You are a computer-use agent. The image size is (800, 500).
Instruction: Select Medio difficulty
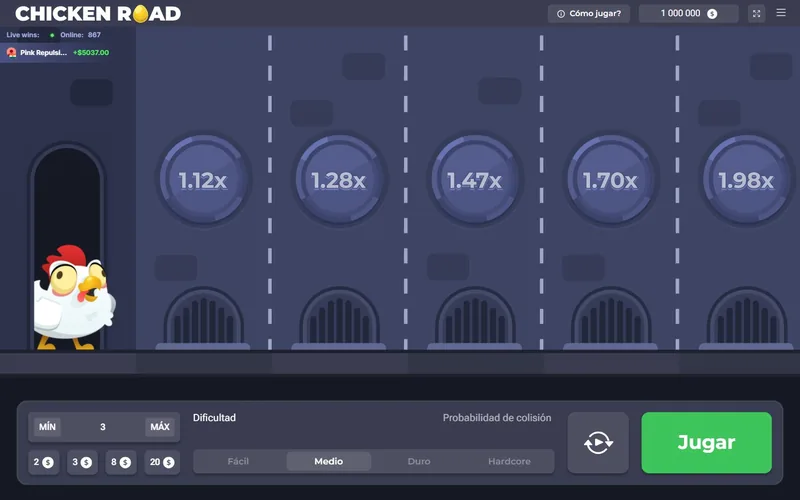click(329, 461)
